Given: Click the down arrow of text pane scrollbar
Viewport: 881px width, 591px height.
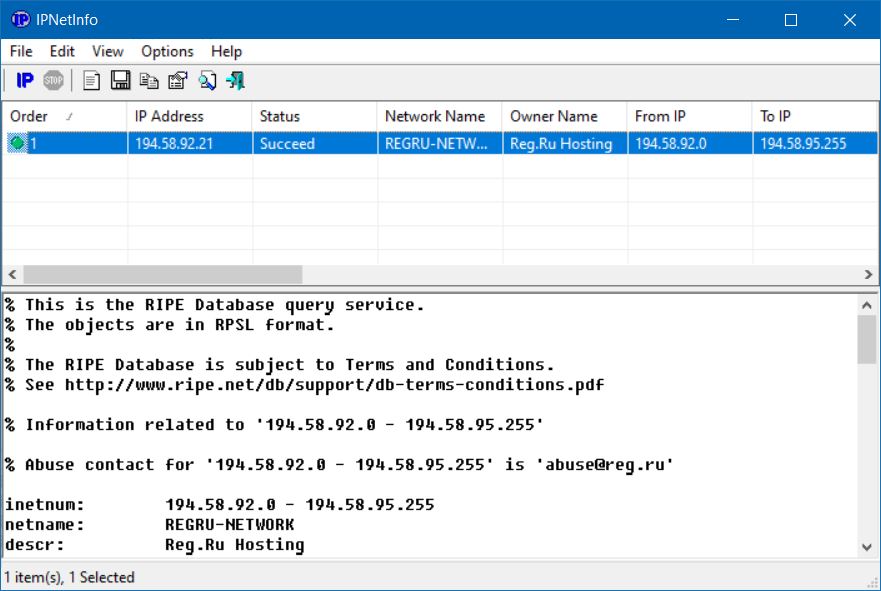Looking at the screenshot, I should [867, 547].
